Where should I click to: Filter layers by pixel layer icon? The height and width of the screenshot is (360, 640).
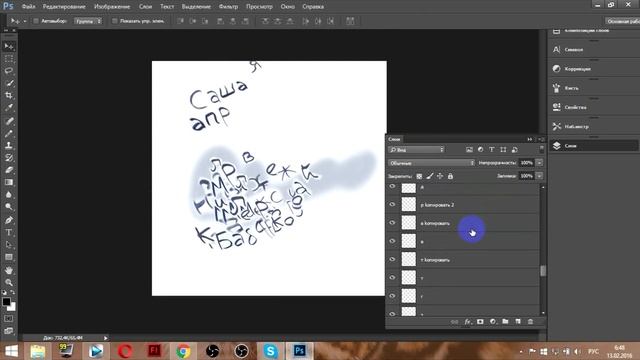469,150
